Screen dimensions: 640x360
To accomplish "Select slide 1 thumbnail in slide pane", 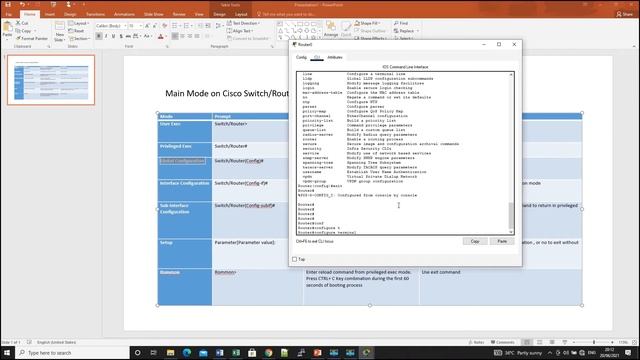I will pos(51,80).
